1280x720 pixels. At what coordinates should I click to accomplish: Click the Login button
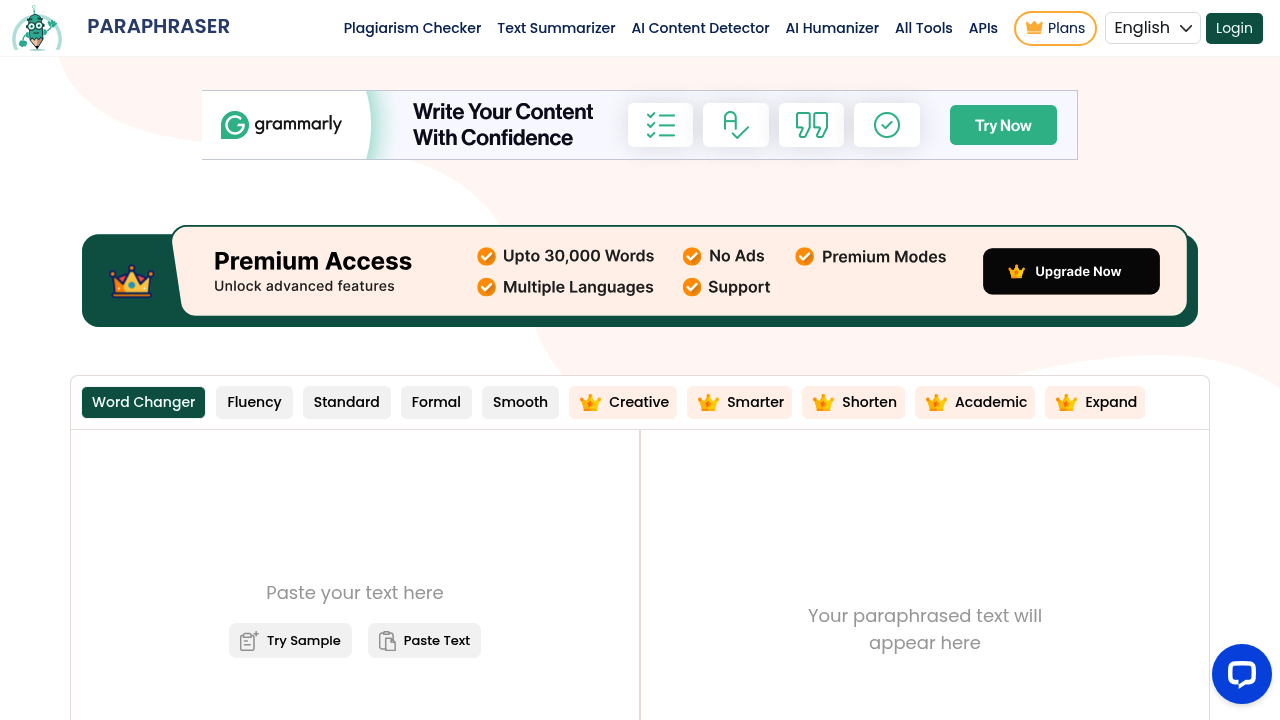point(1234,28)
